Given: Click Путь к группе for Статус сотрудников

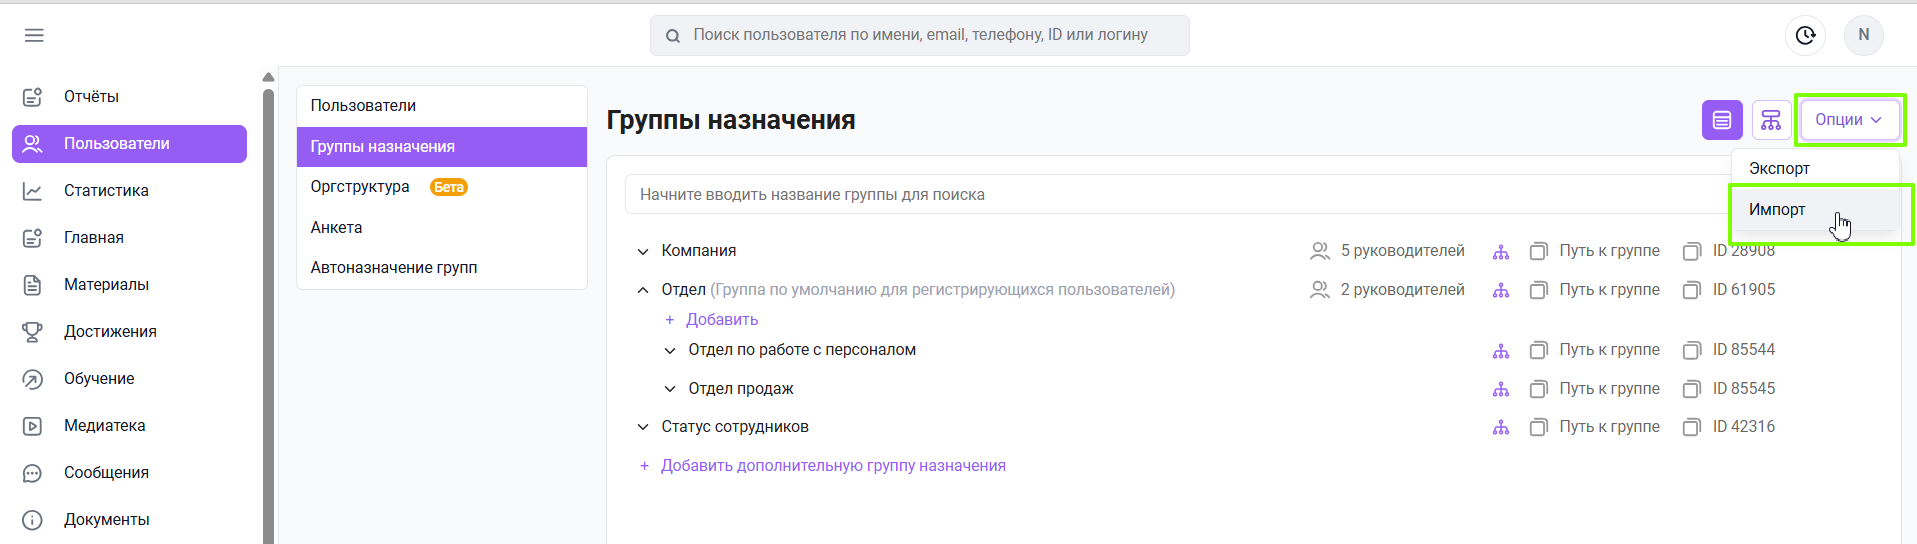Looking at the screenshot, I should pyautogui.click(x=1609, y=427).
